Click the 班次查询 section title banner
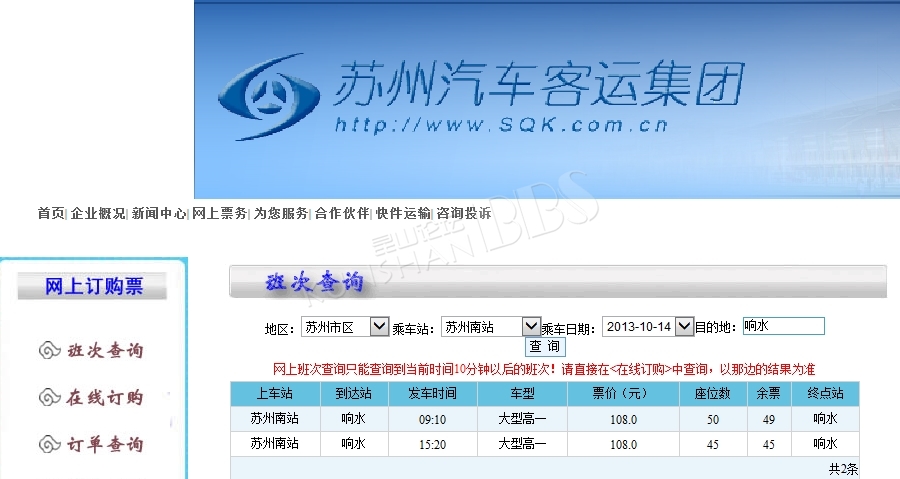 pos(558,282)
